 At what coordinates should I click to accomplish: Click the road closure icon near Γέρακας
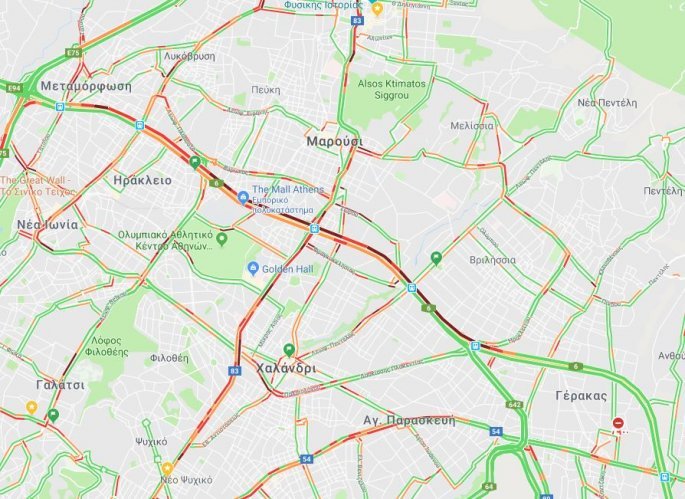[x=618, y=423]
